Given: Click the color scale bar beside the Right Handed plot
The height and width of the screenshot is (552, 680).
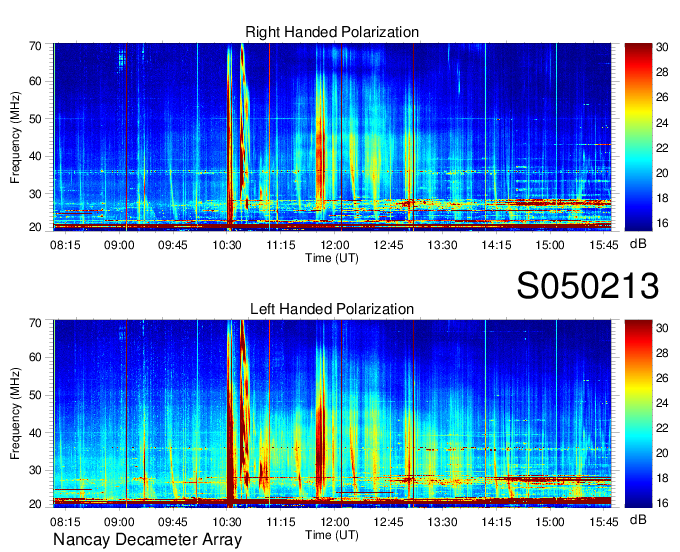Looking at the screenshot, I should 638,137.
